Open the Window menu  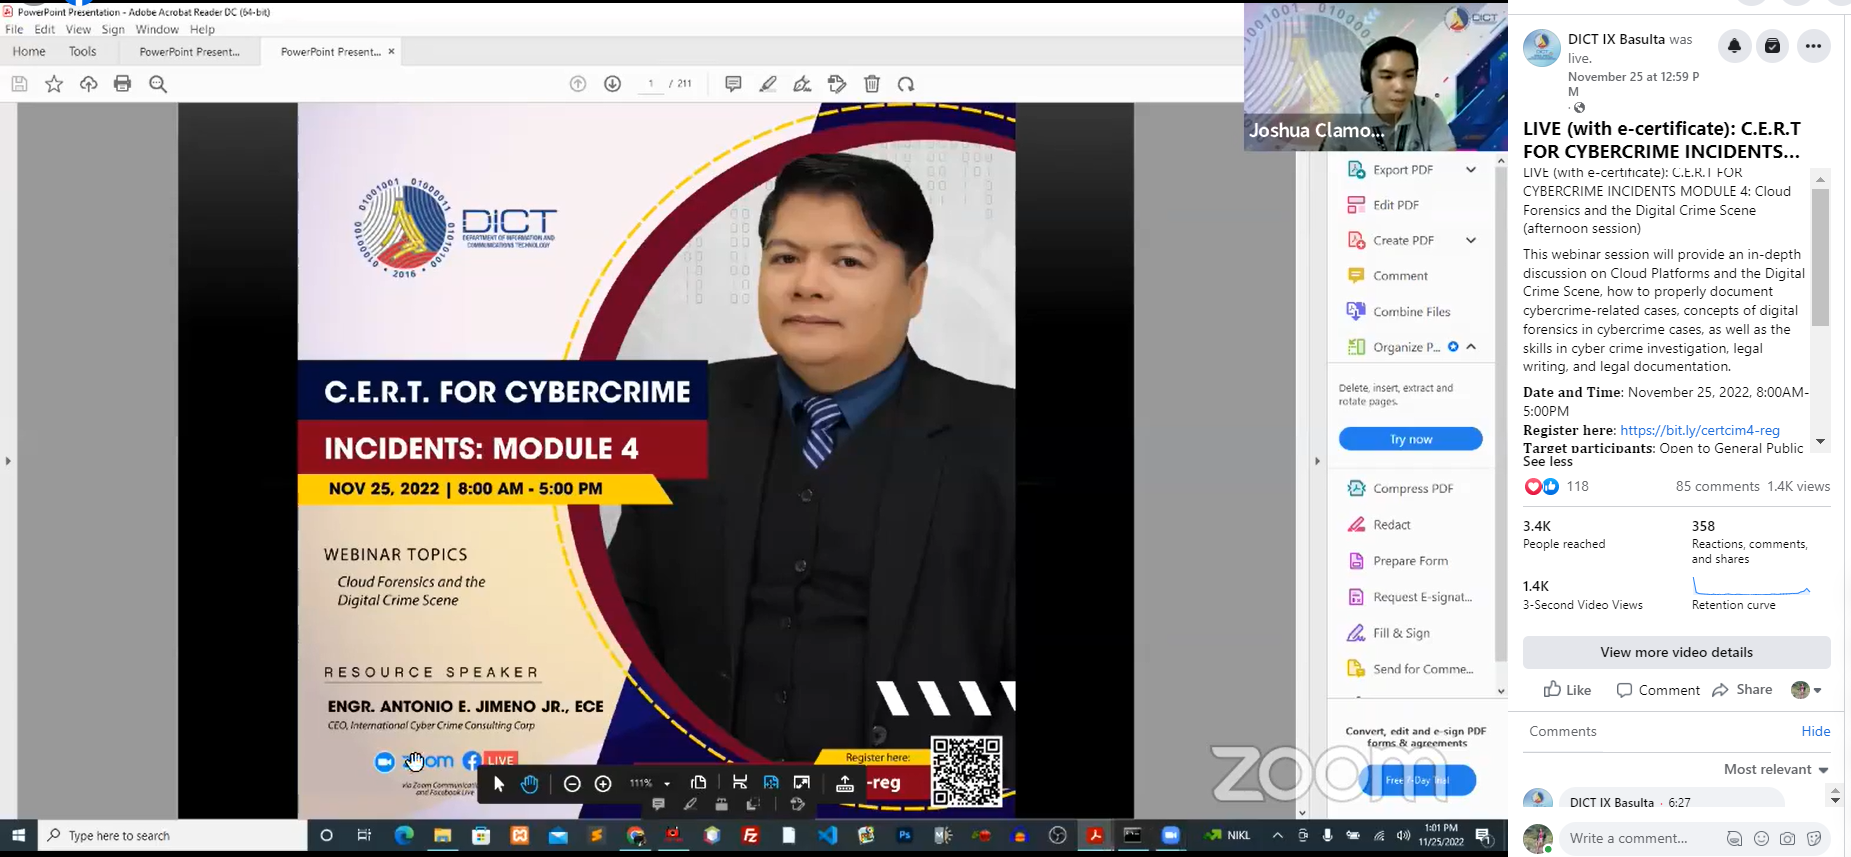coord(157,30)
